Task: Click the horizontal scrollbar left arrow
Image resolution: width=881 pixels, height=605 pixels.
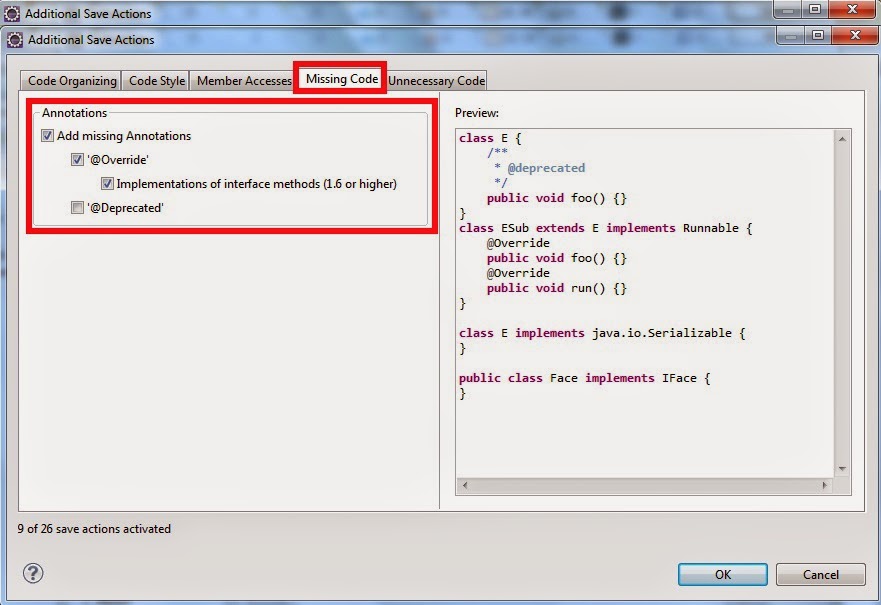Action: coord(463,485)
